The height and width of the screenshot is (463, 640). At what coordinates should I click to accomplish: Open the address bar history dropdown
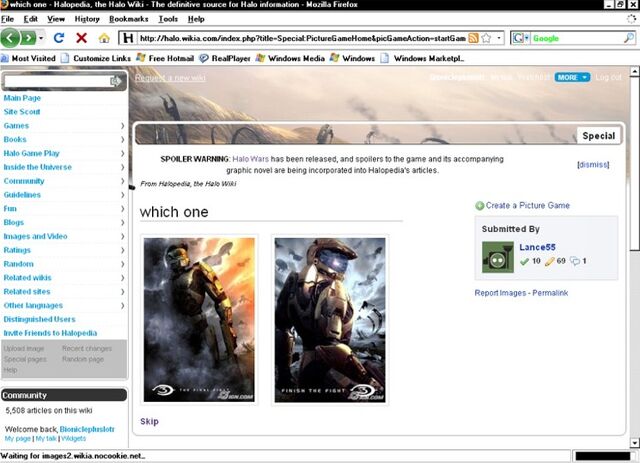coord(499,38)
